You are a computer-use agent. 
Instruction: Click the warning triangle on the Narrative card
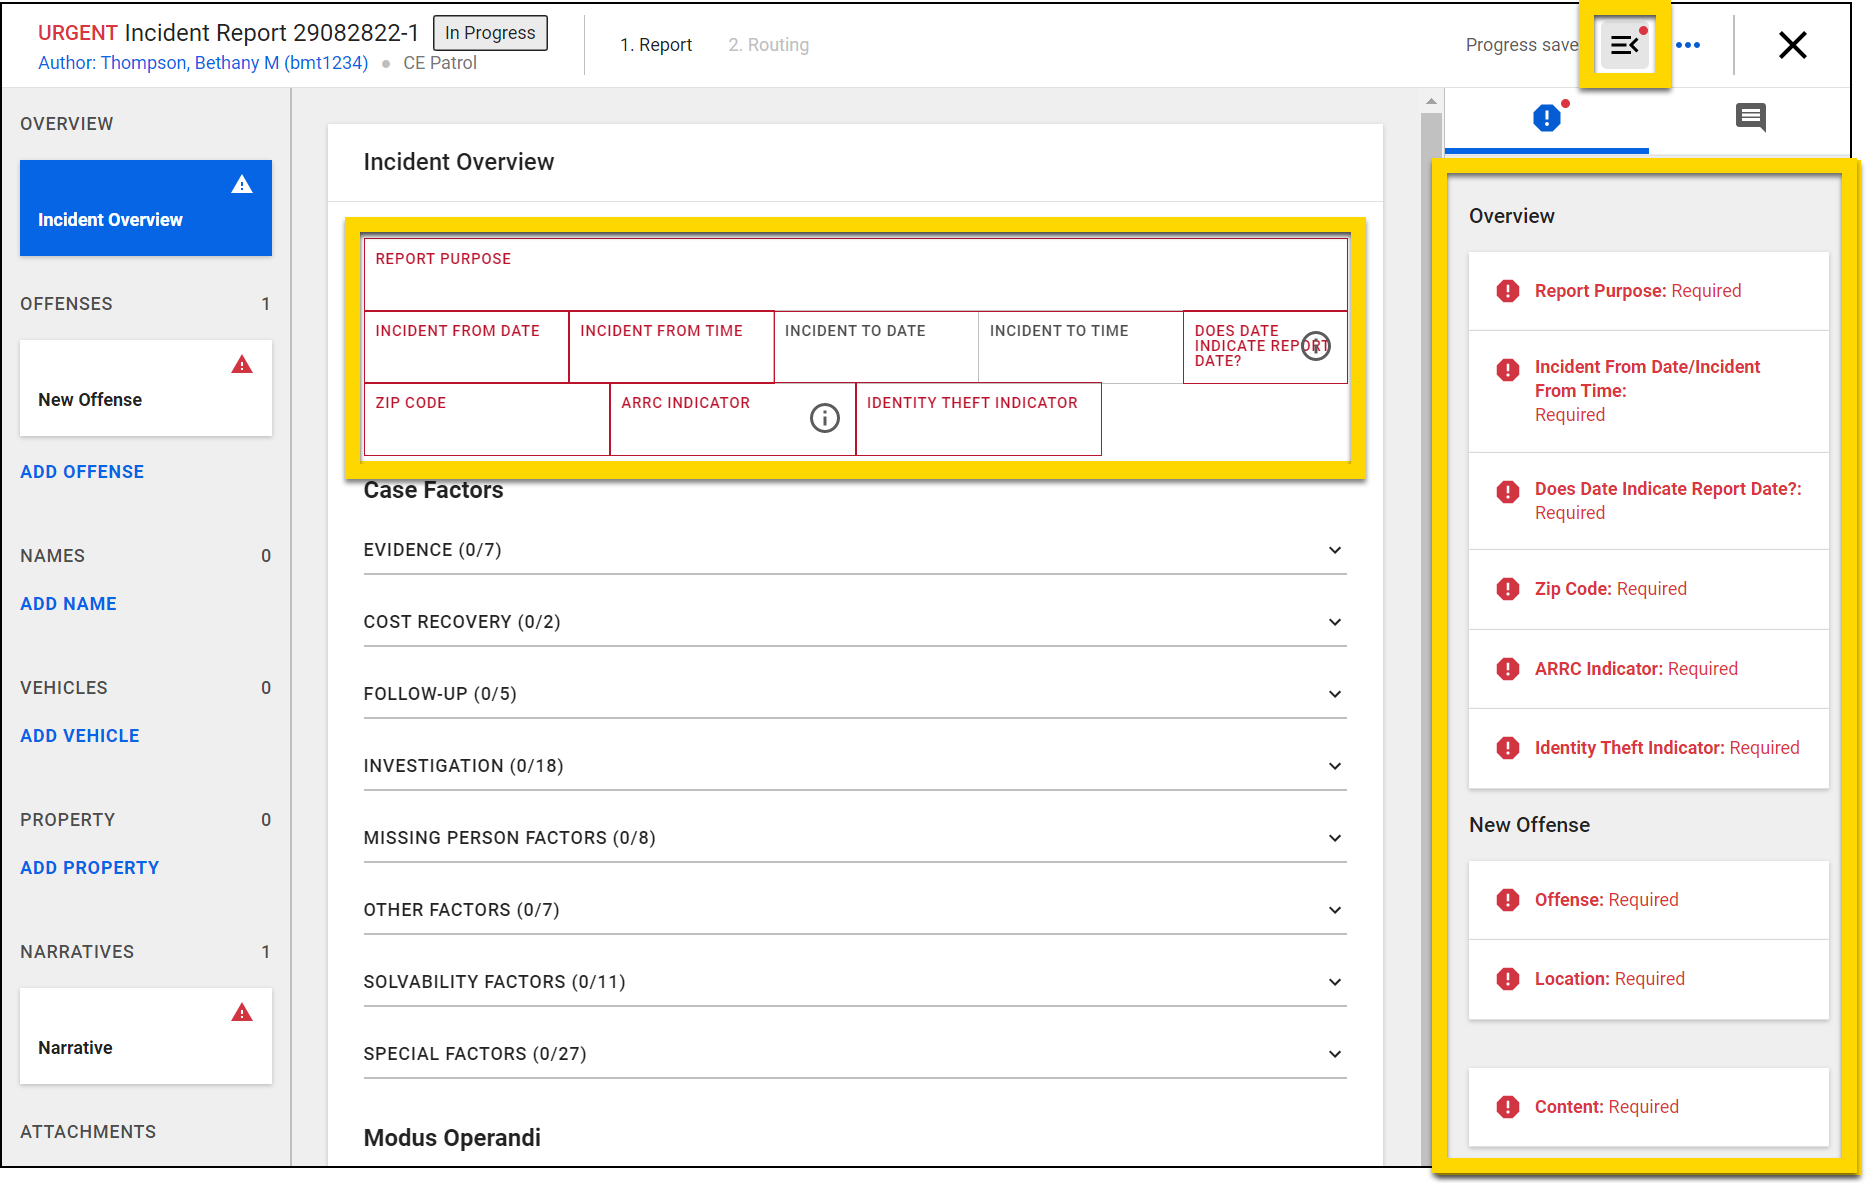[241, 1012]
